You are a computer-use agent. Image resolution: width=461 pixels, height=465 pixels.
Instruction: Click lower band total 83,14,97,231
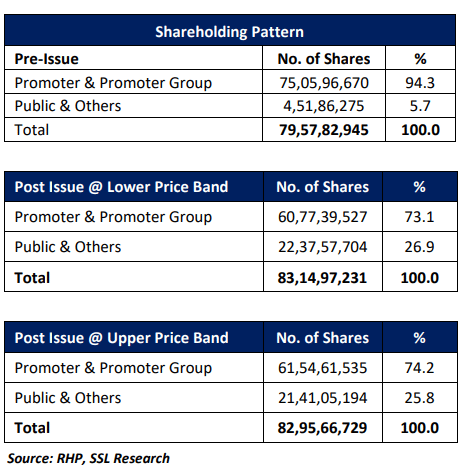(322, 278)
